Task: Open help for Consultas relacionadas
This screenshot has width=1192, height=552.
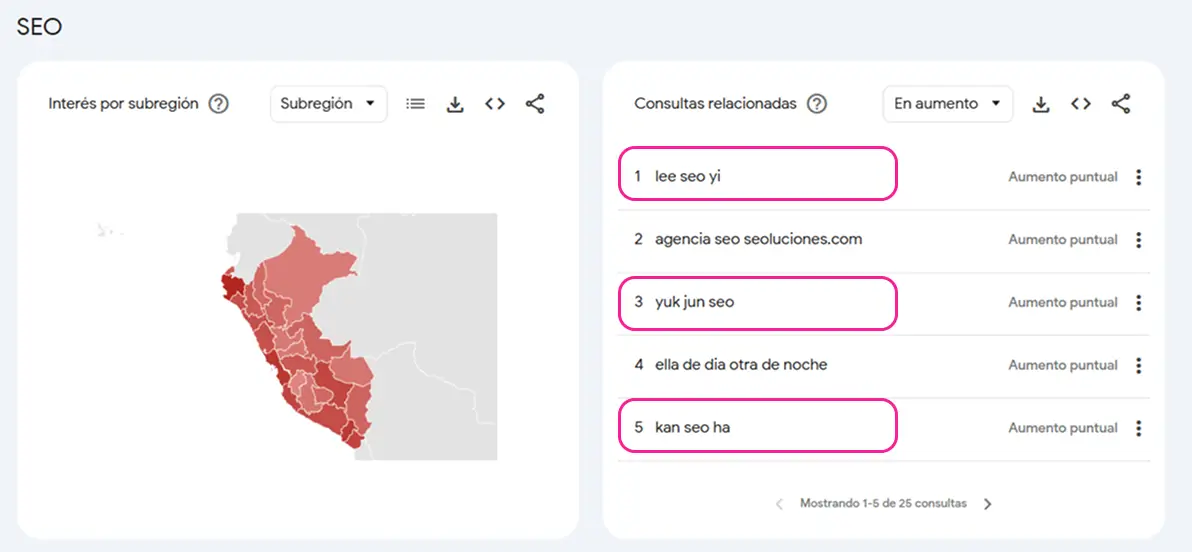Action: click(816, 104)
